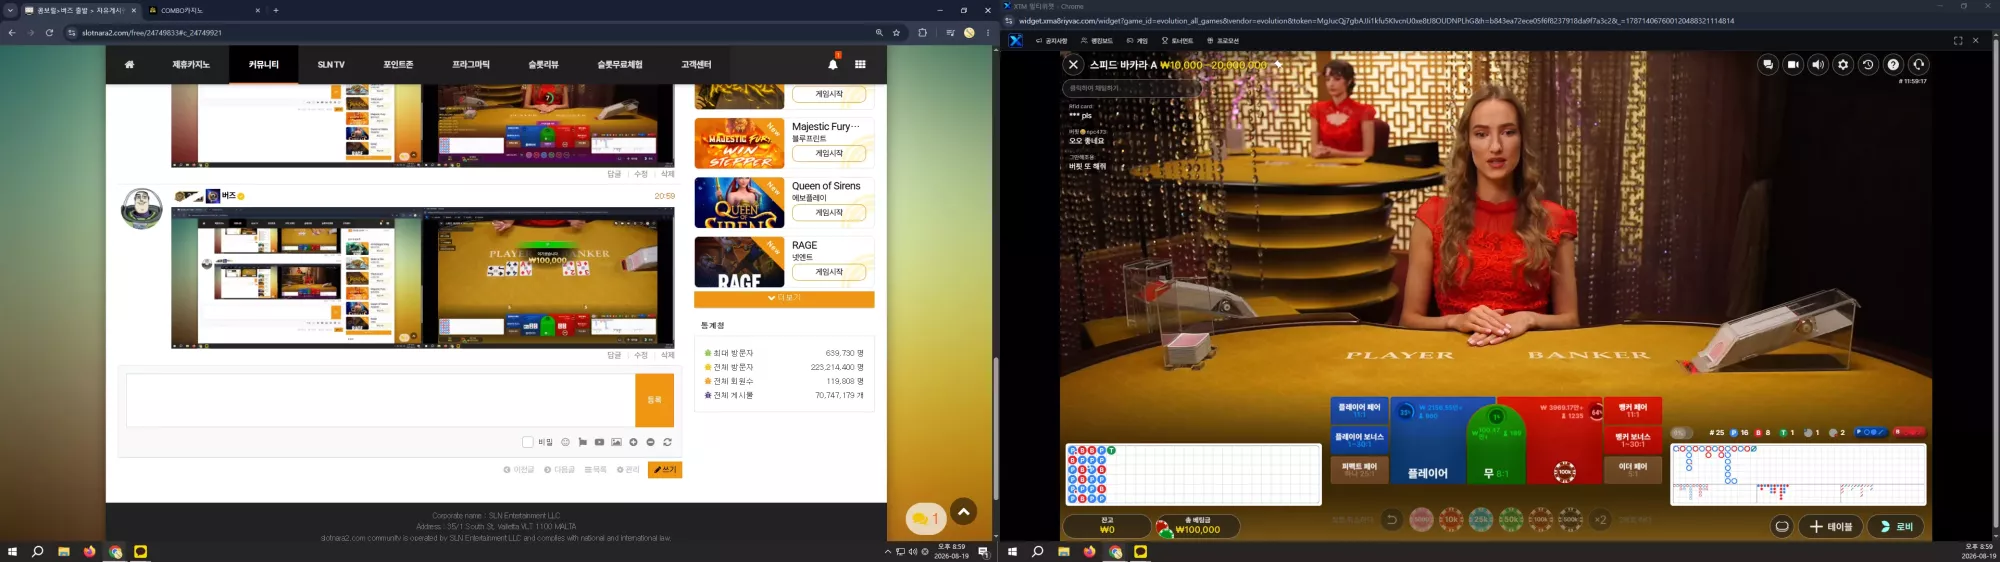Open the 제휴카지노 nav tab
Image resolution: width=2000 pixels, height=562 pixels.
191,64
